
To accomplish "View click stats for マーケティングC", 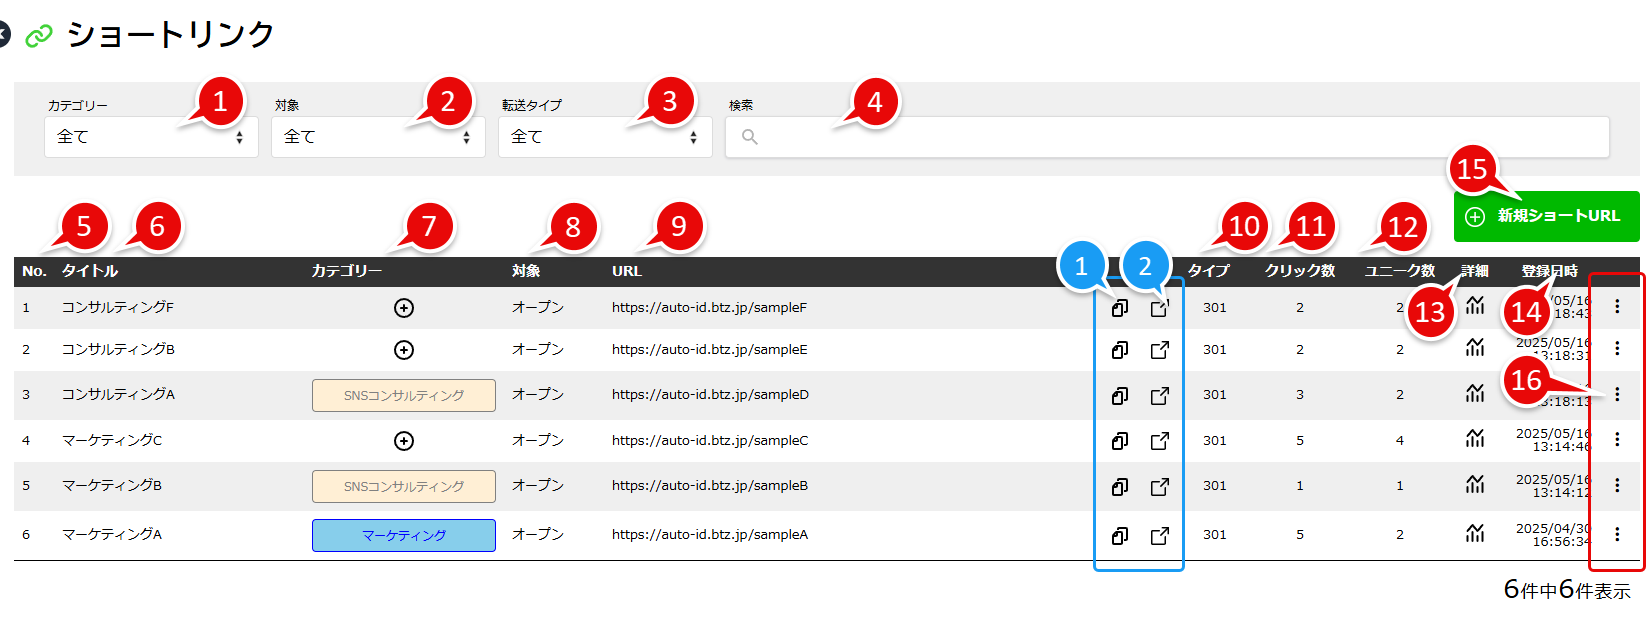I will coord(1475,438).
